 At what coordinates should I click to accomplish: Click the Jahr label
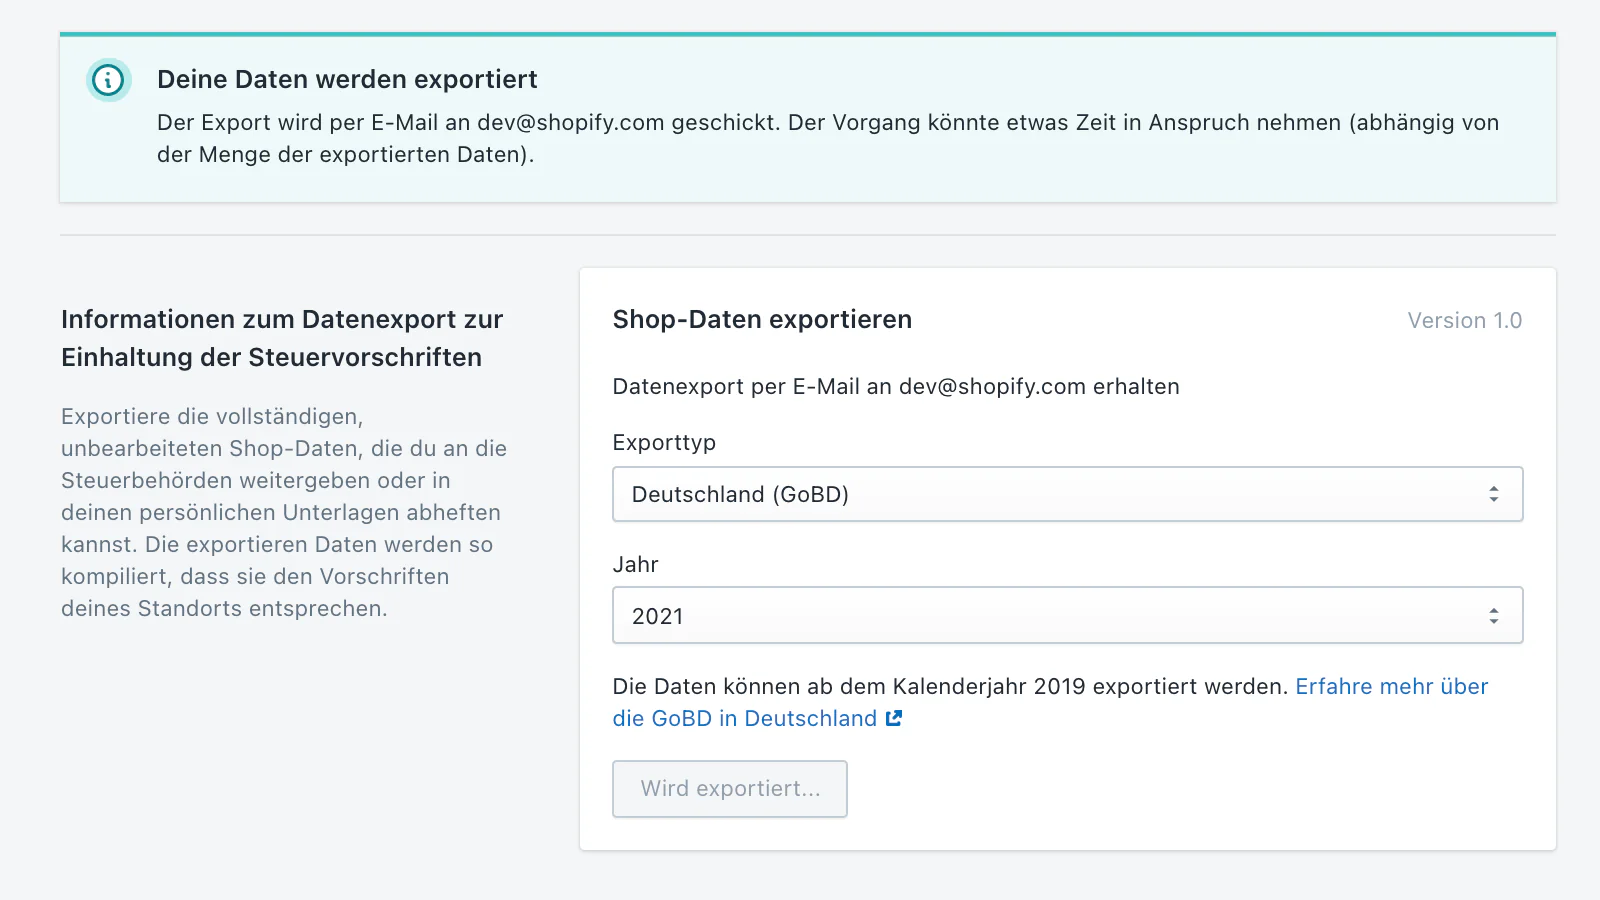coord(635,564)
